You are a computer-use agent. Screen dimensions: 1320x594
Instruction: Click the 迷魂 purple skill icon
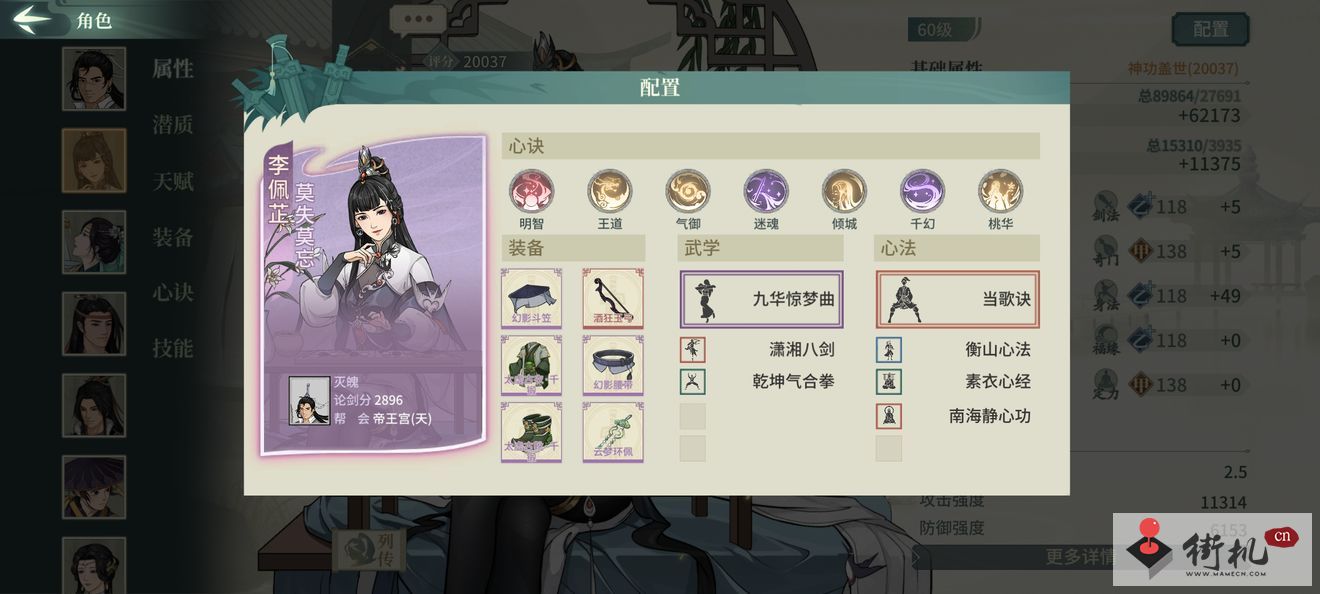point(766,191)
